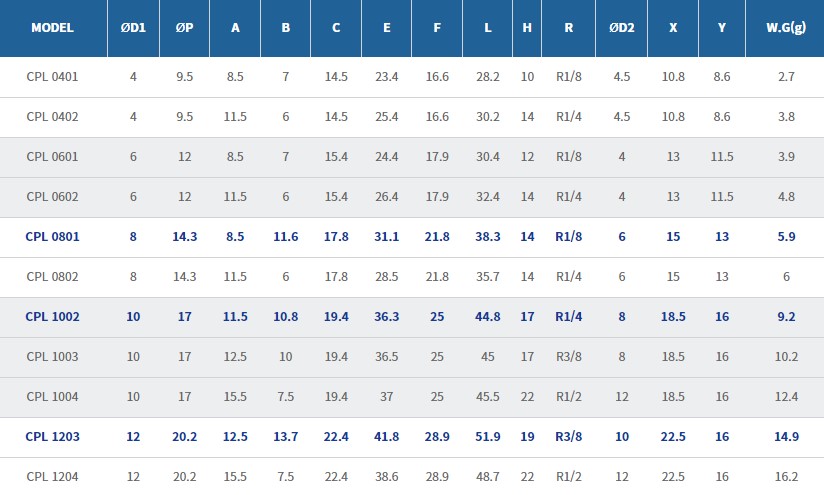
Task: Open the CPL 1002 model link
Action: point(52,317)
